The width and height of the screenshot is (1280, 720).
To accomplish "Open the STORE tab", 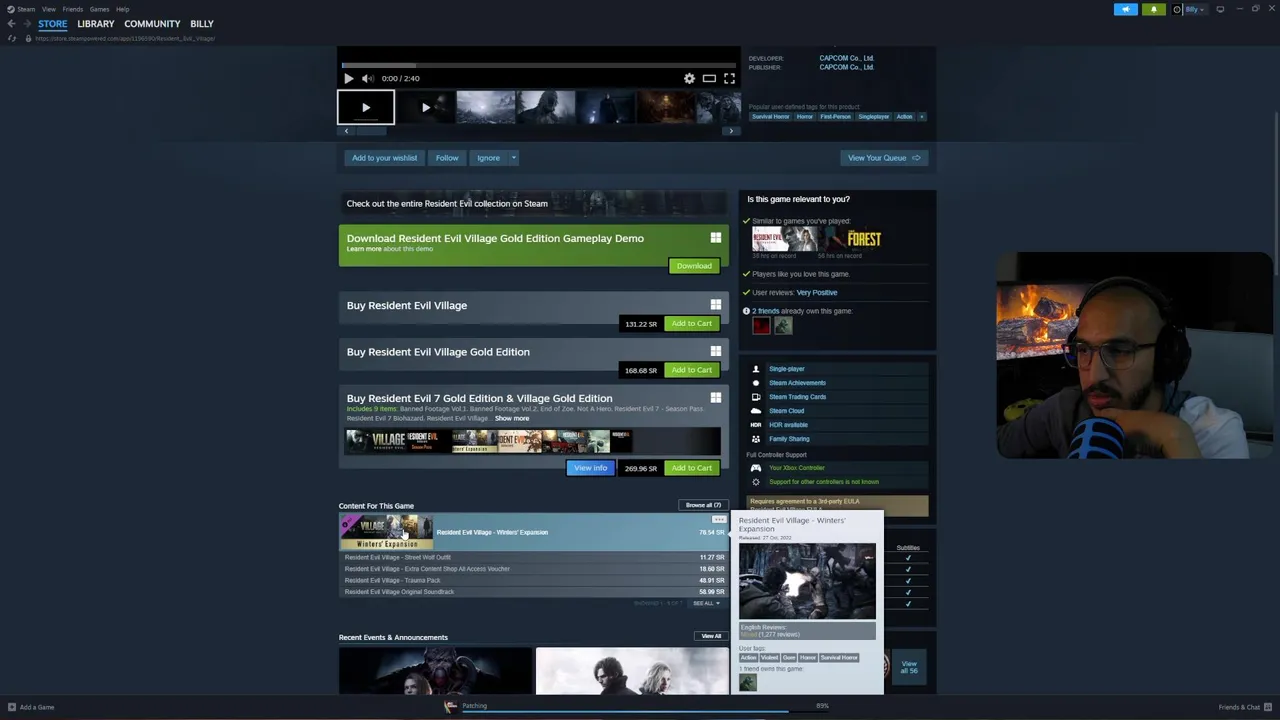I will click(x=52, y=24).
